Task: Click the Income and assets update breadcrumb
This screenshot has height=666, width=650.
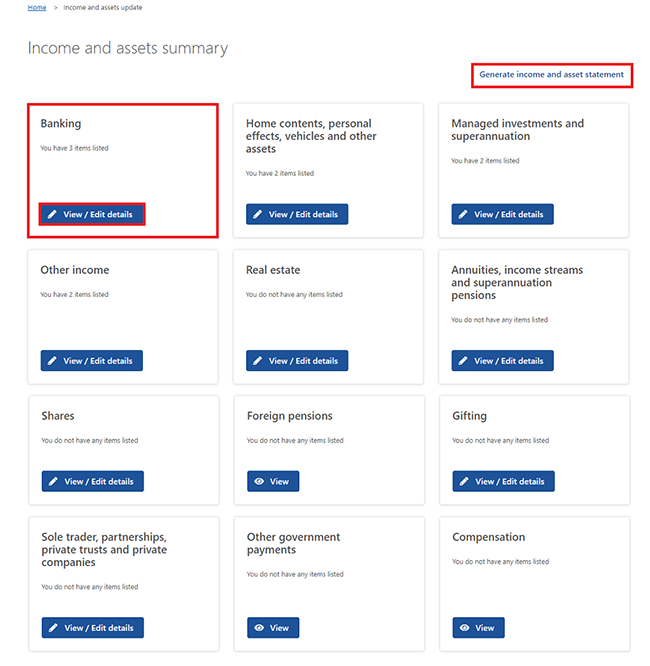Action: [103, 7]
